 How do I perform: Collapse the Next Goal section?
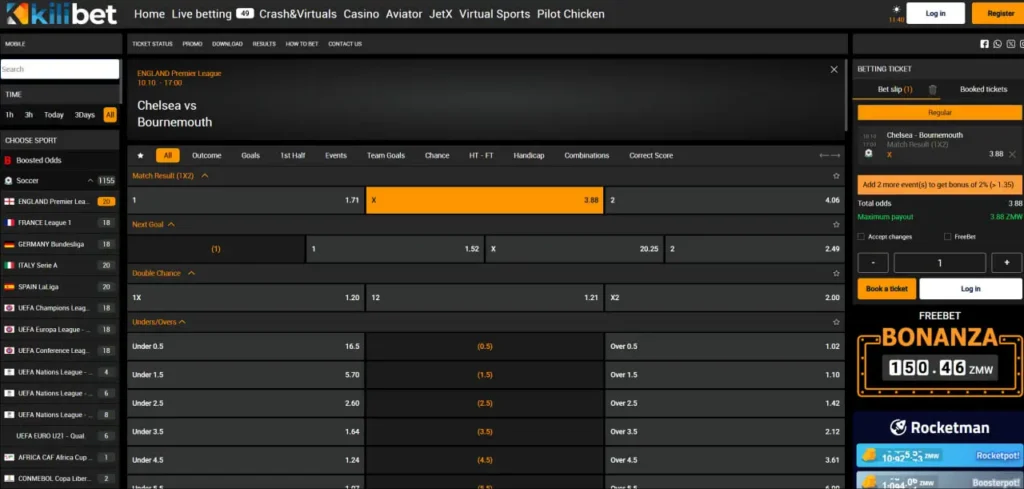171,224
